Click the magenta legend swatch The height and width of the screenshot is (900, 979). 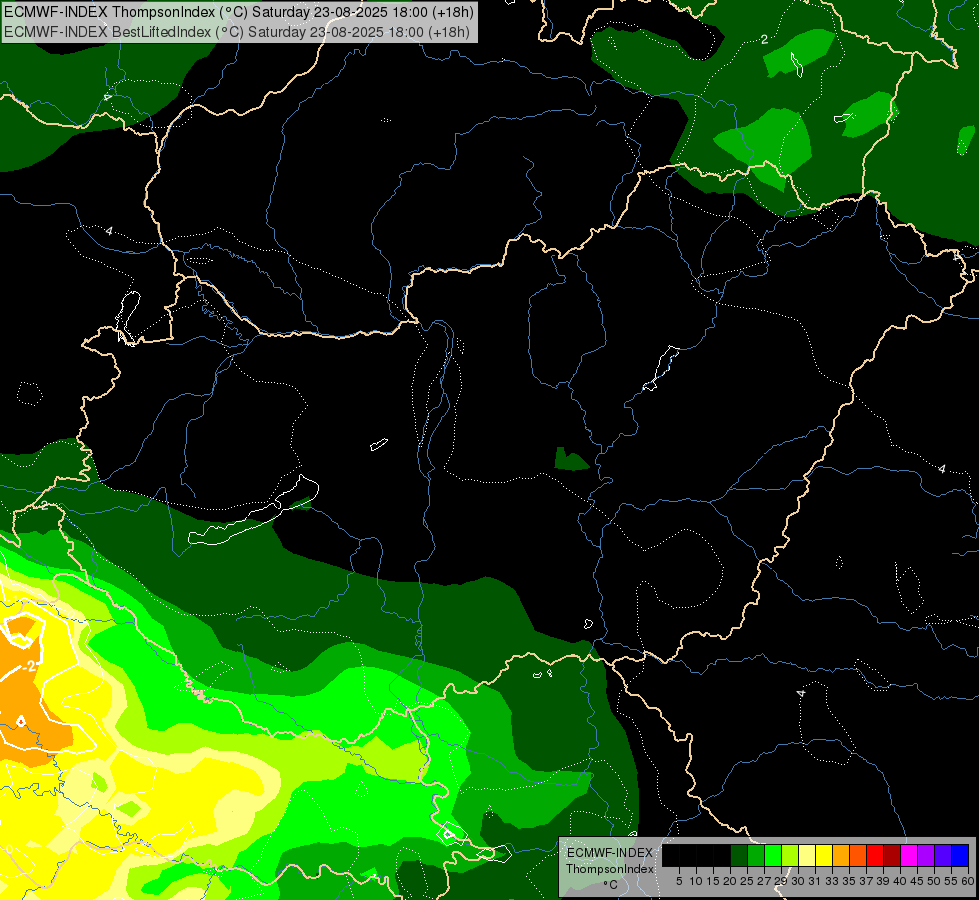click(x=908, y=855)
